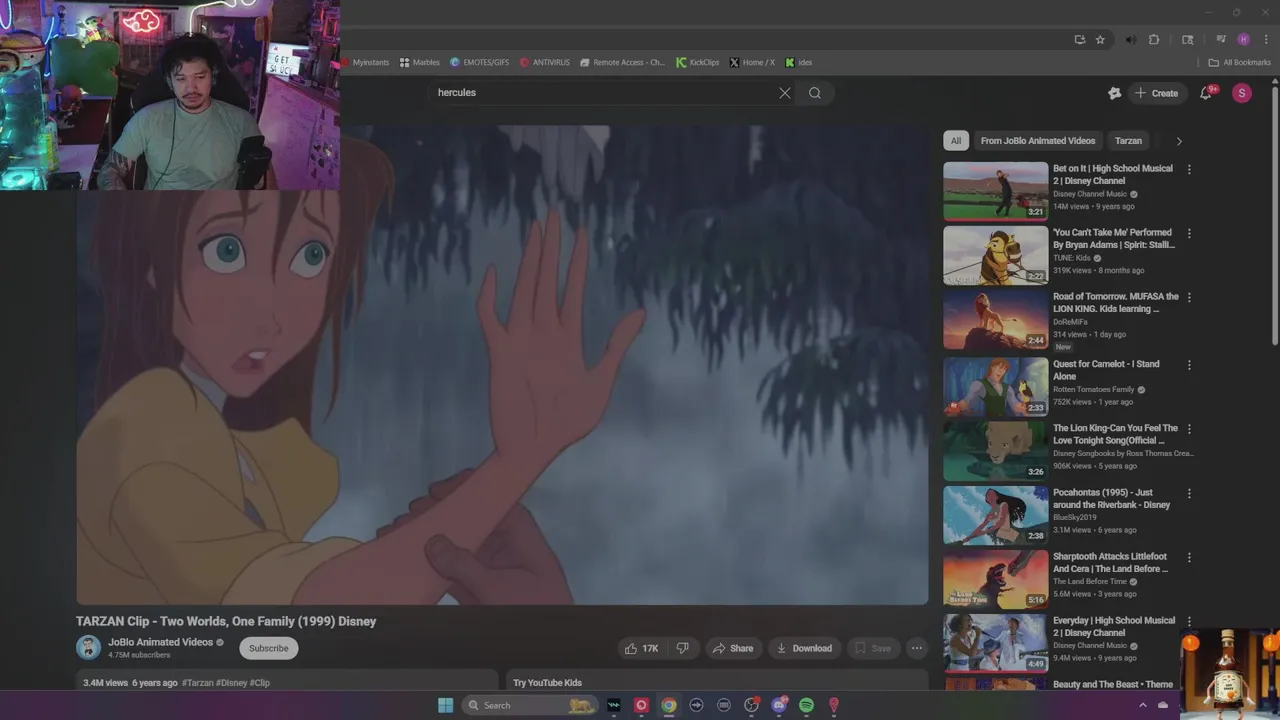The height and width of the screenshot is (720, 1280).
Task: Open options for You Can't Take Me video
Action: click(x=1189, y=234)
